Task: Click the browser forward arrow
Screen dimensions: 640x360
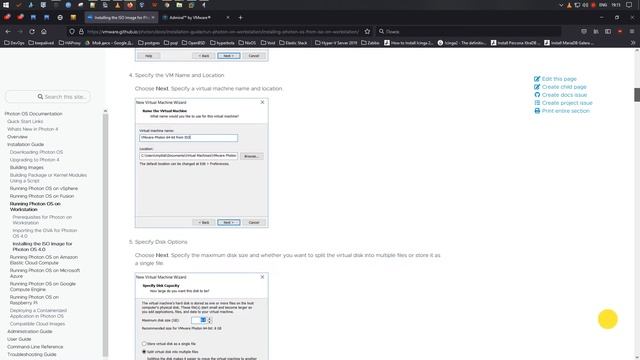Action: (x=20, y=31)
